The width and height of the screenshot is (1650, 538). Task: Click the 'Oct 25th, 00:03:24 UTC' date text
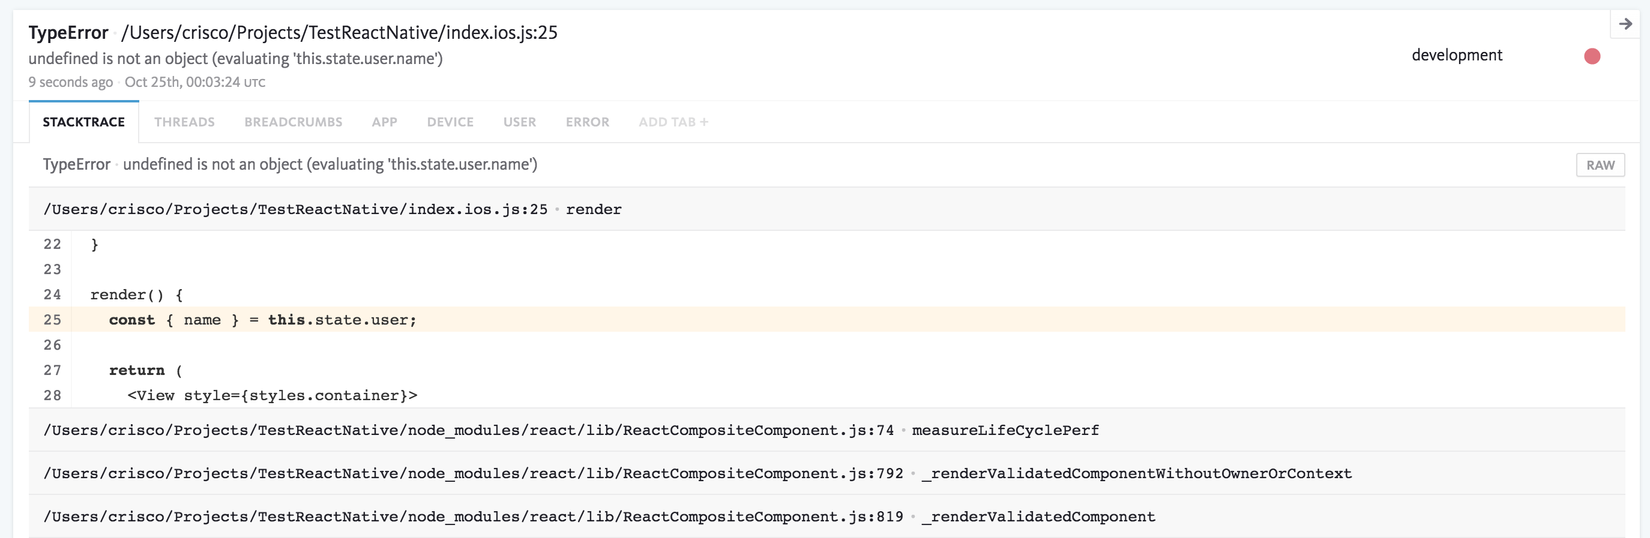tap(195, 82)
